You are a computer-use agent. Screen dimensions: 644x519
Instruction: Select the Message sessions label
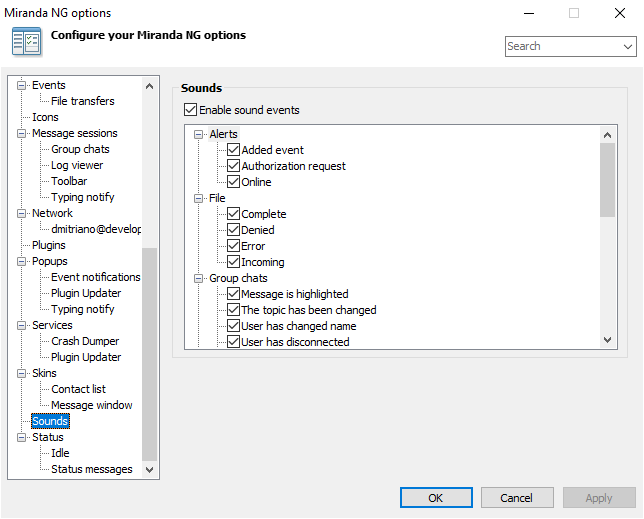coord(75,133)
